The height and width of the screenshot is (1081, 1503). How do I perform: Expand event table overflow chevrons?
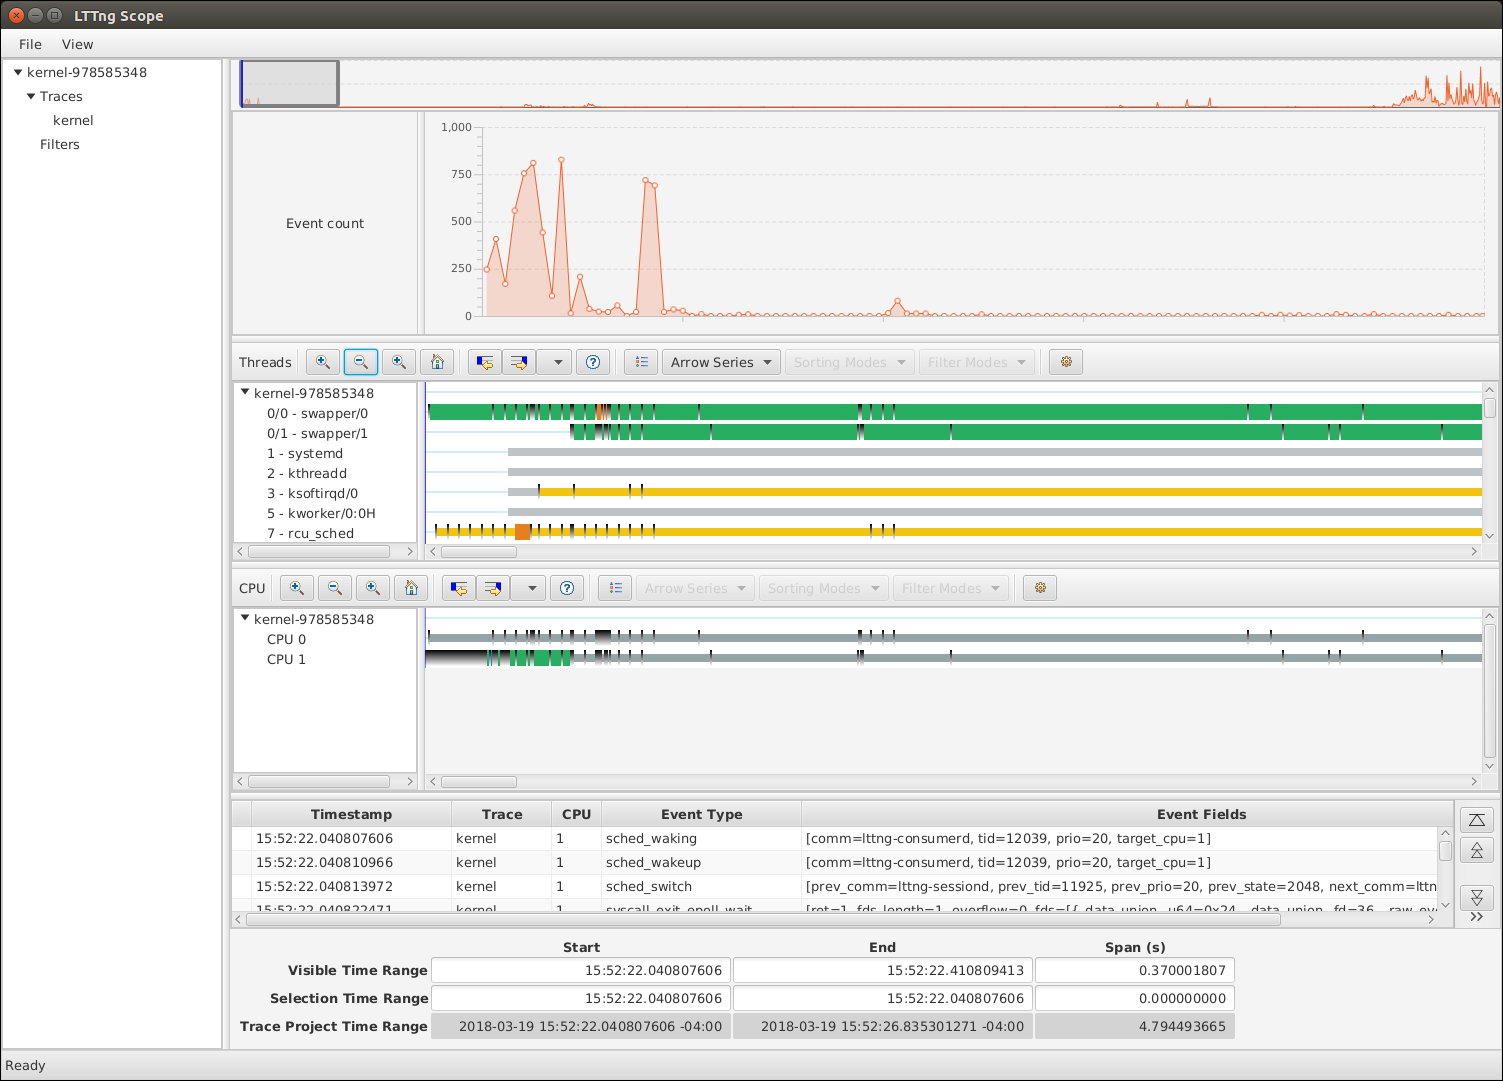(x=1477, y=917)
